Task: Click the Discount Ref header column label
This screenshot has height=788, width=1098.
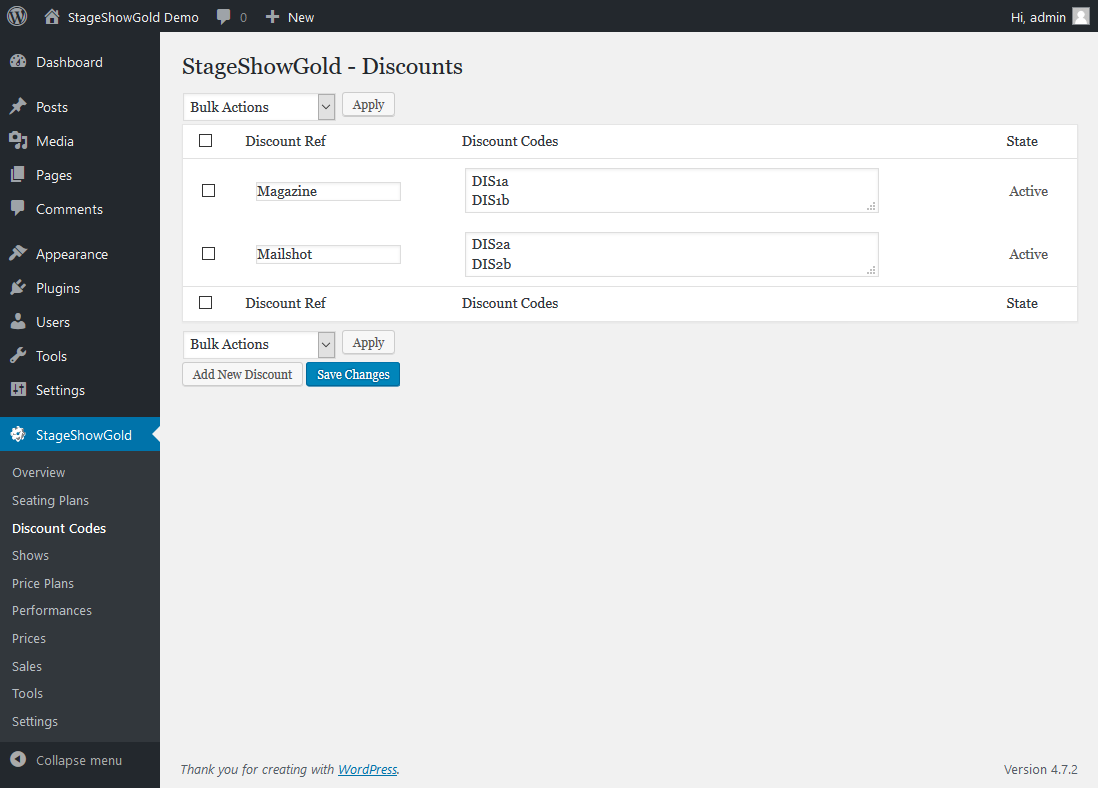Action: pyautogui.click(x=285, y=141)
